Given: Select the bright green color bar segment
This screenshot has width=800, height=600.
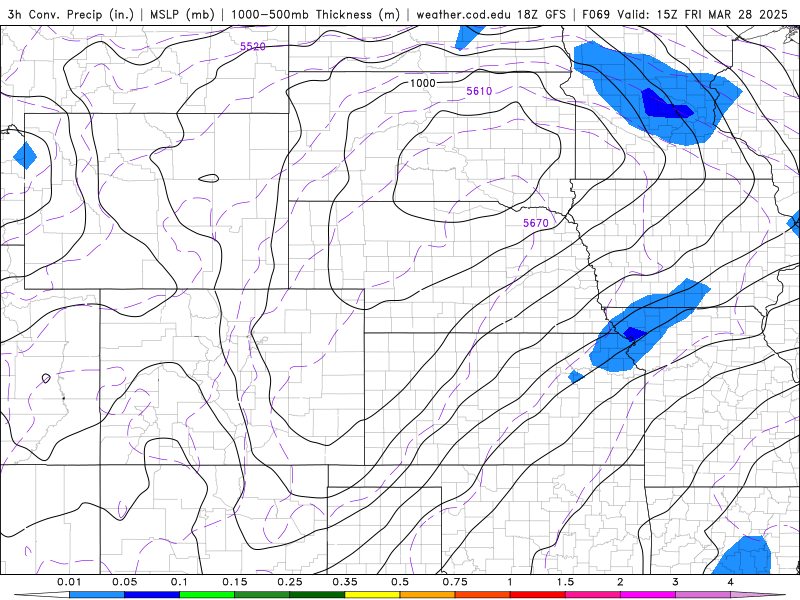Looking at the screenshot, I should click(x=207, y=595).
